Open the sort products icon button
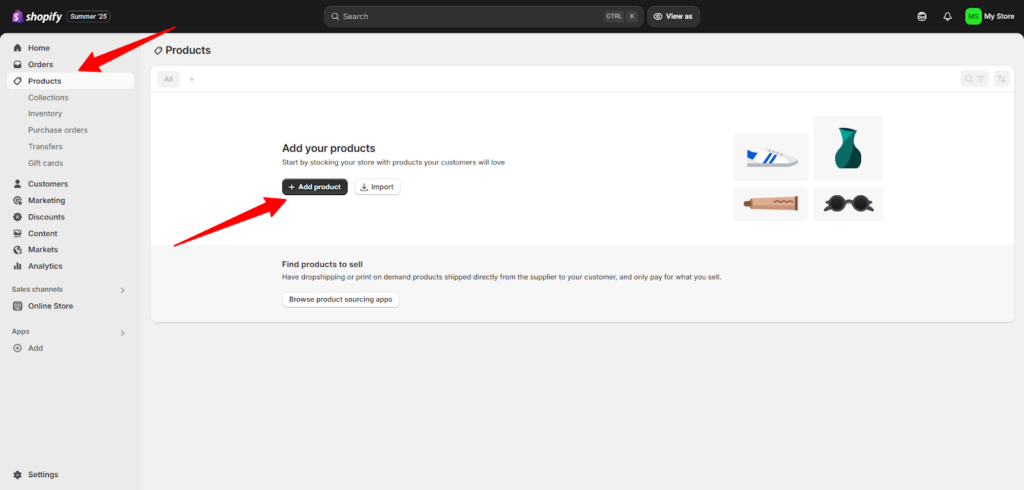1024x490 pixels. tap(1002, 79)
